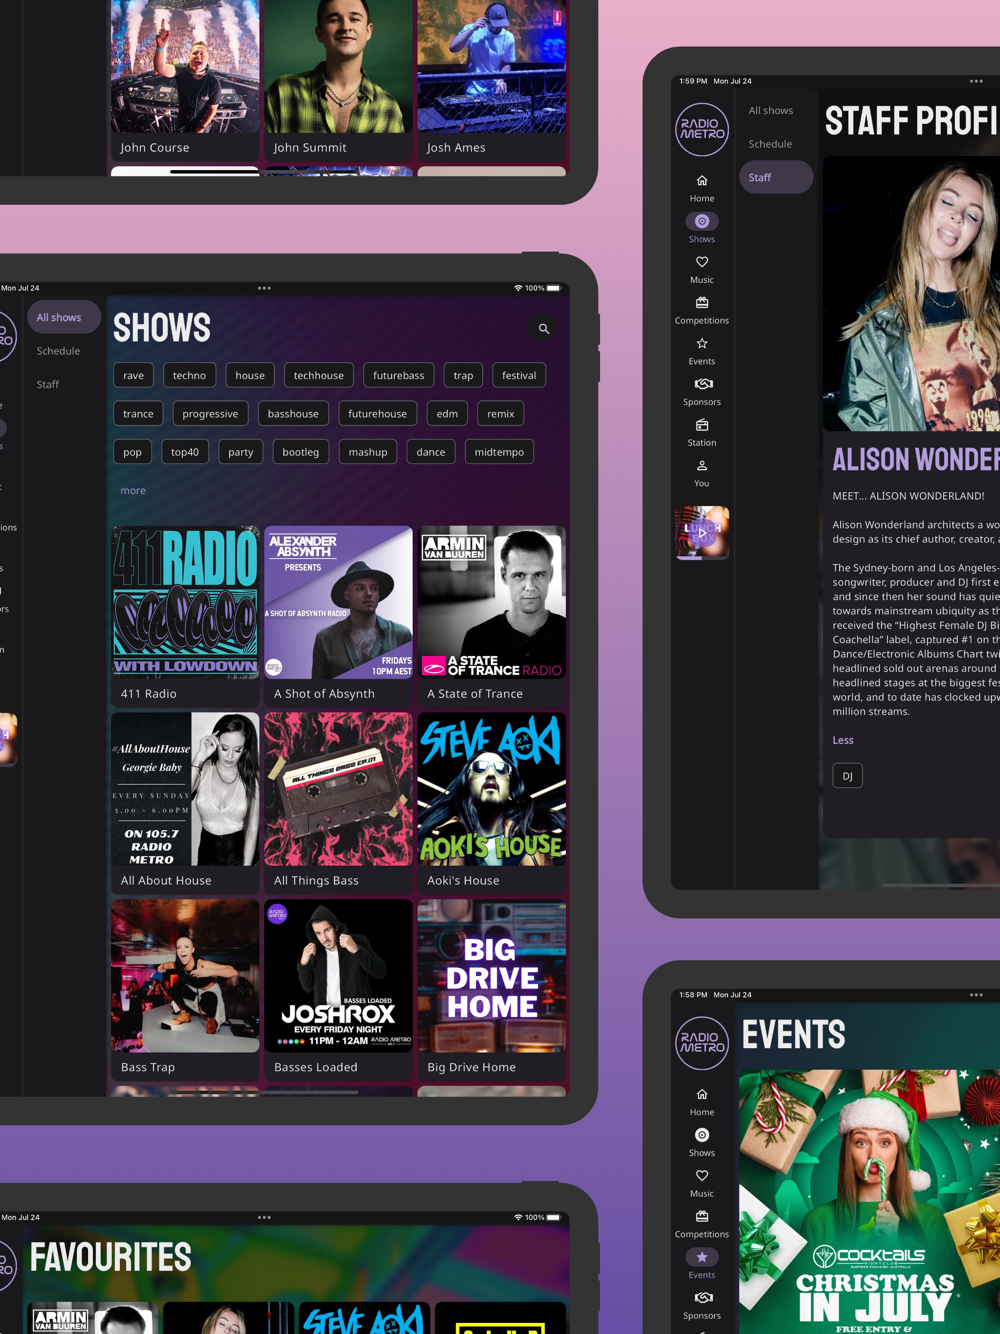Switch to Schedule tab in Shows window
This screenshot has height=1334, width=1000.
coord(58,351)
